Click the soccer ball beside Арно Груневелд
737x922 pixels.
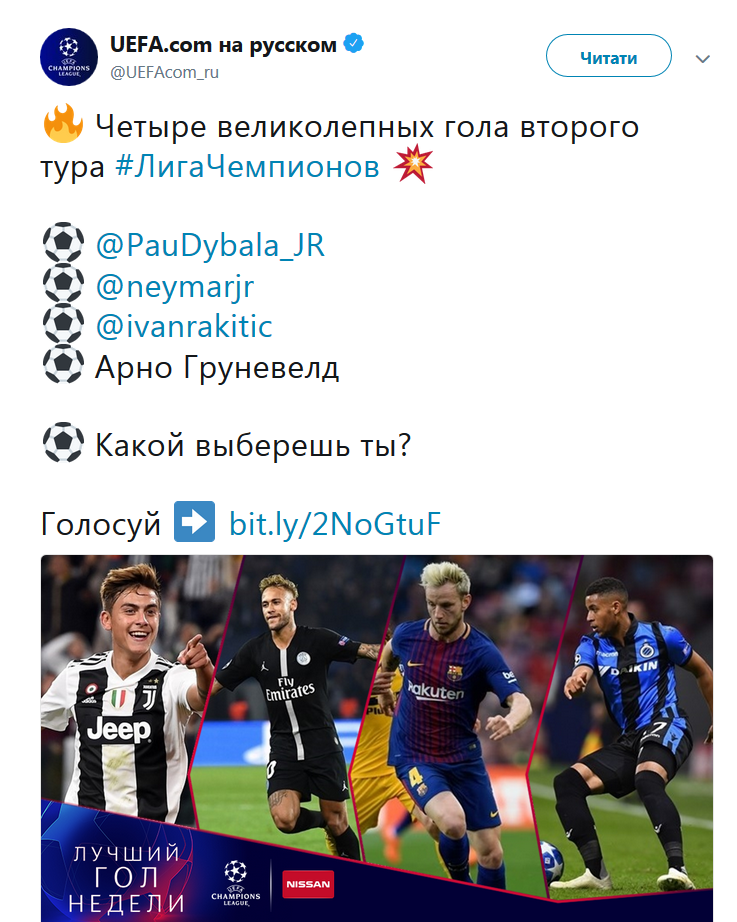[64, 364]
